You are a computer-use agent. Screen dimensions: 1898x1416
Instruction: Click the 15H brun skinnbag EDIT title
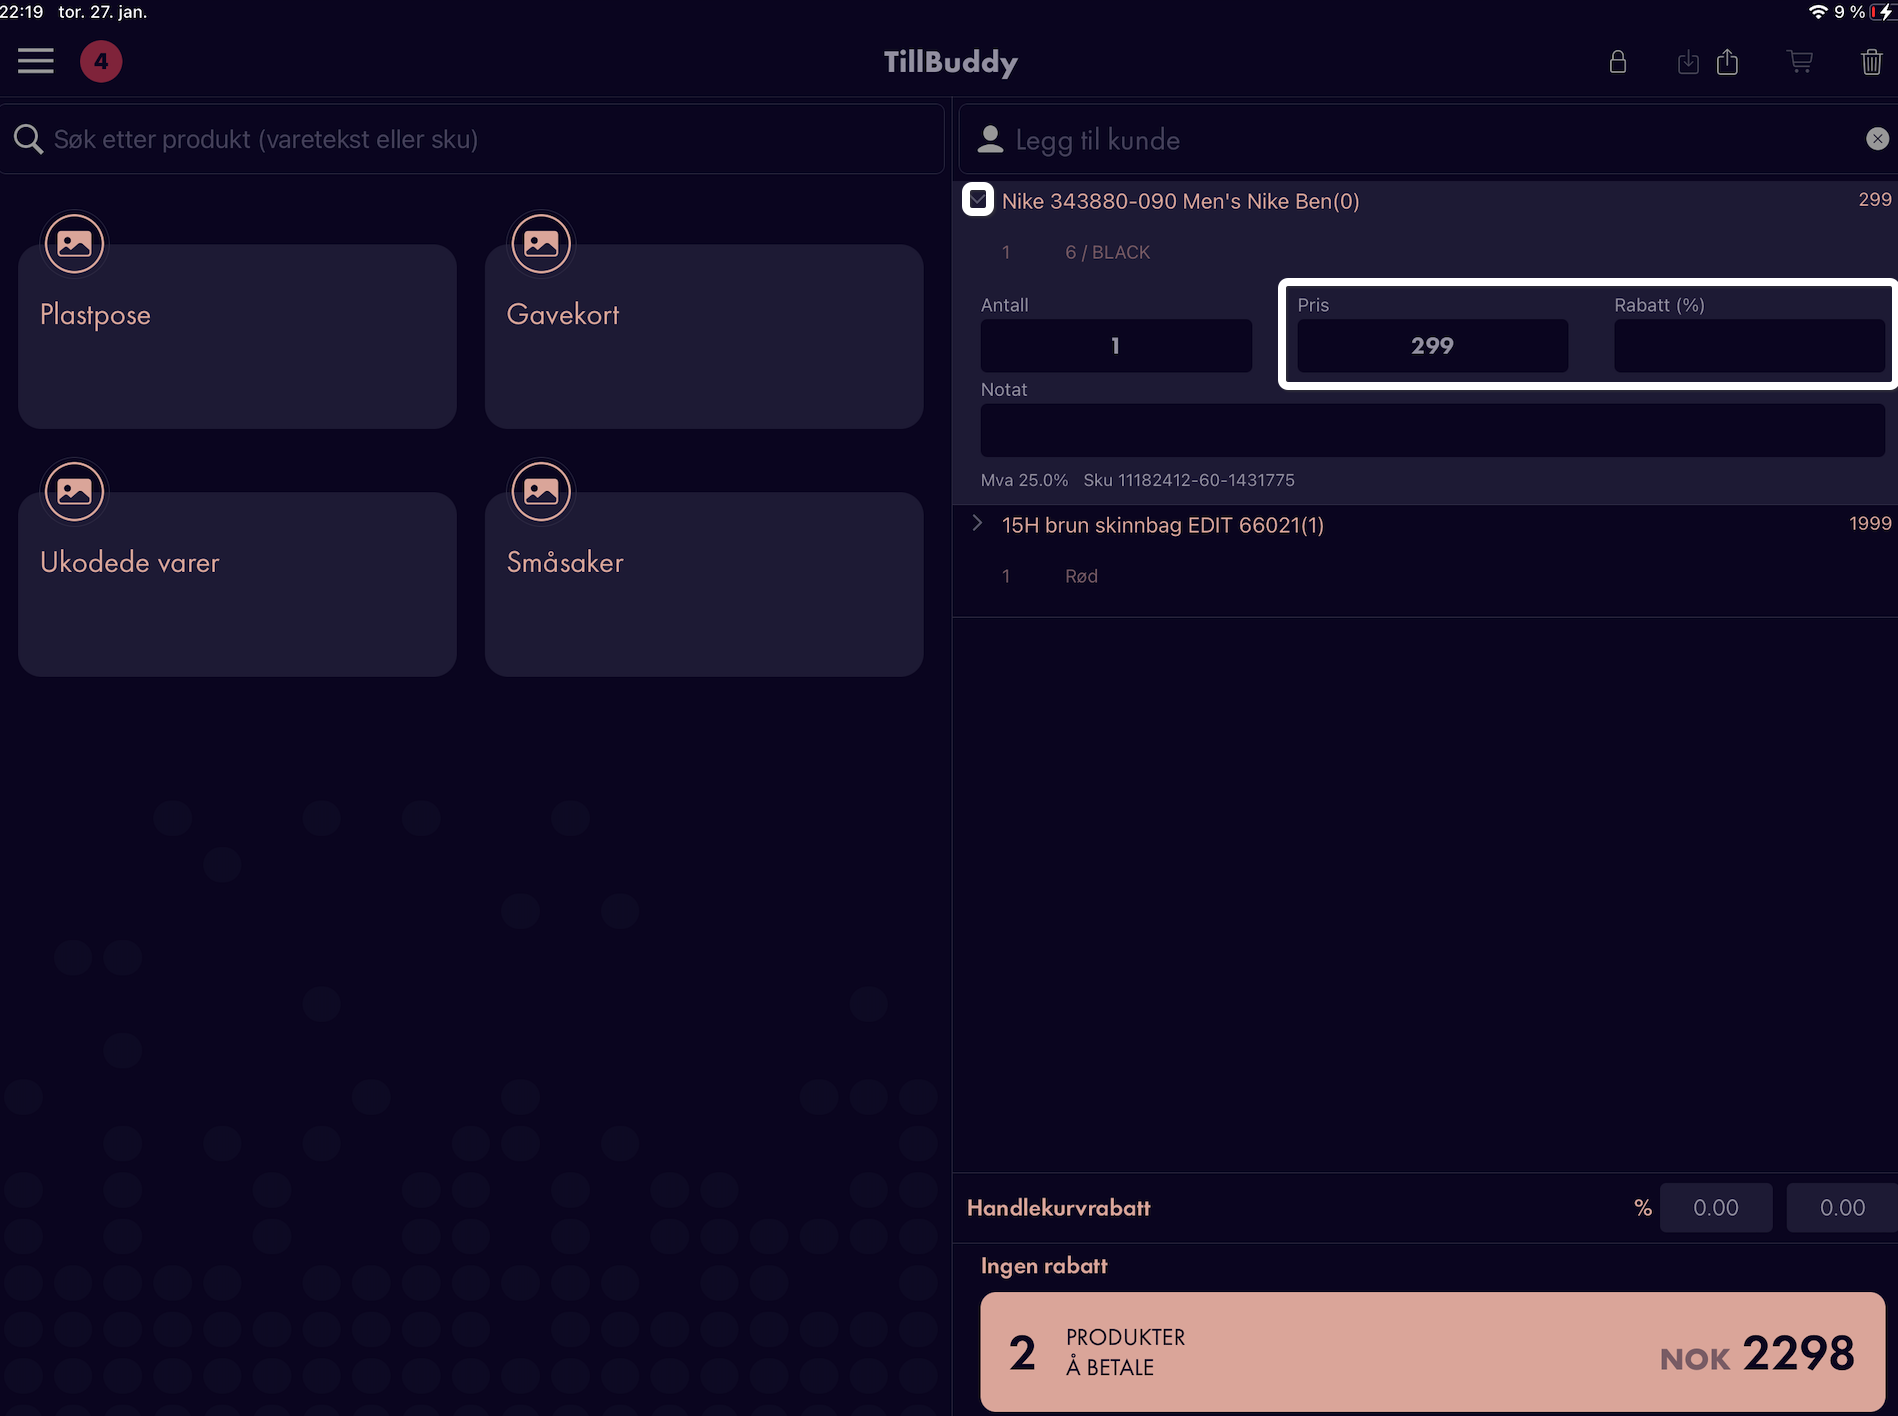1163,525
